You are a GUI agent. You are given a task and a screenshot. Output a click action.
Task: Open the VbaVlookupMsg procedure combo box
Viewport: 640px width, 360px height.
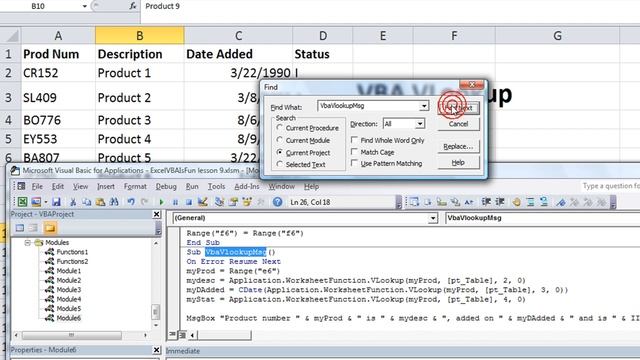542,218
